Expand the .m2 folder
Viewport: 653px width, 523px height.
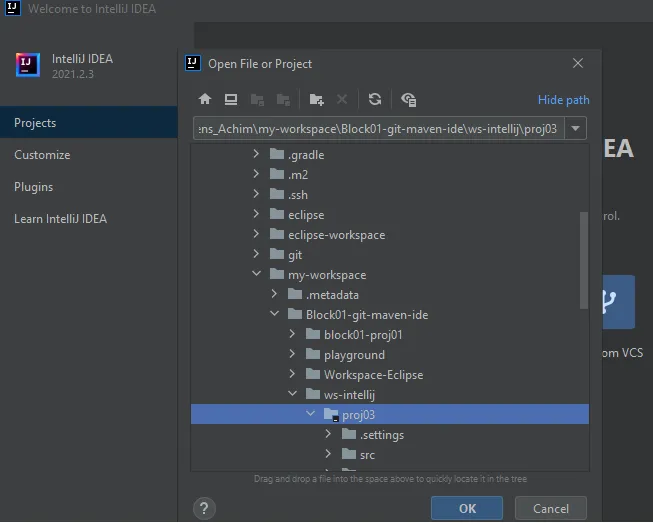coord(256,174)
